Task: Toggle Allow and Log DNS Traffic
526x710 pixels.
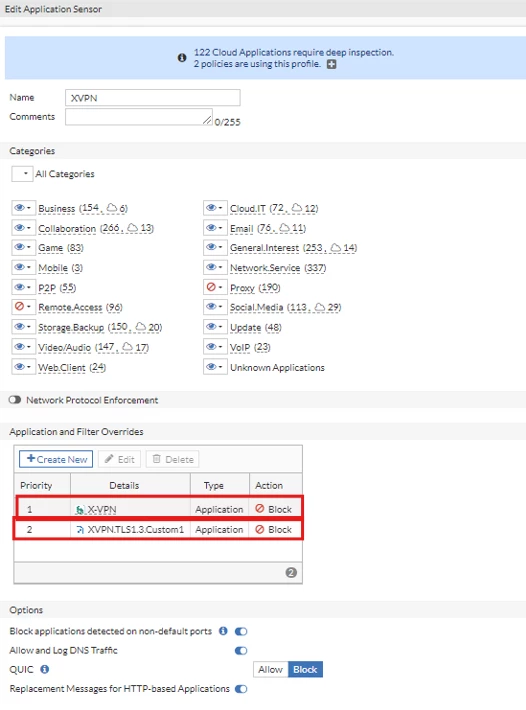Action: [241, 651]
